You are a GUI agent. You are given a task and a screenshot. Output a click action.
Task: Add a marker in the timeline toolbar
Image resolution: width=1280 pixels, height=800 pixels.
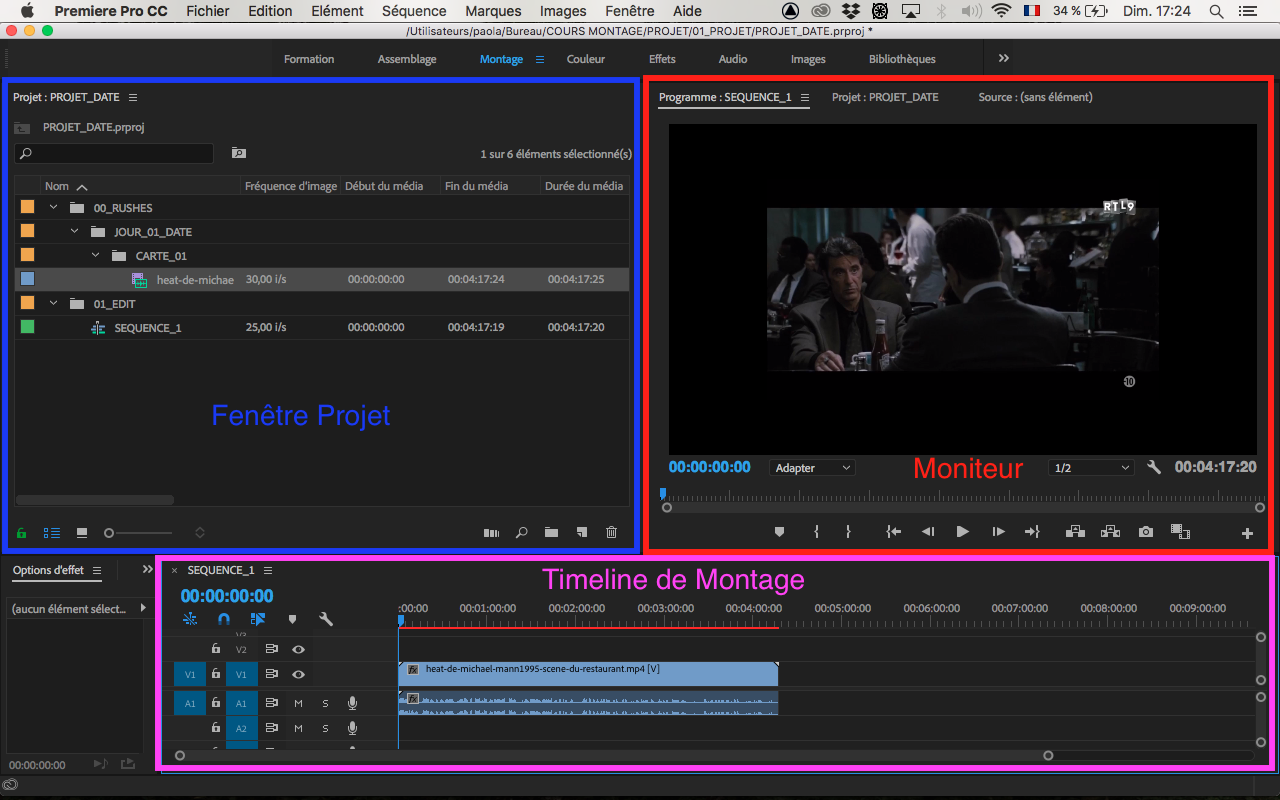coord(293,619)
